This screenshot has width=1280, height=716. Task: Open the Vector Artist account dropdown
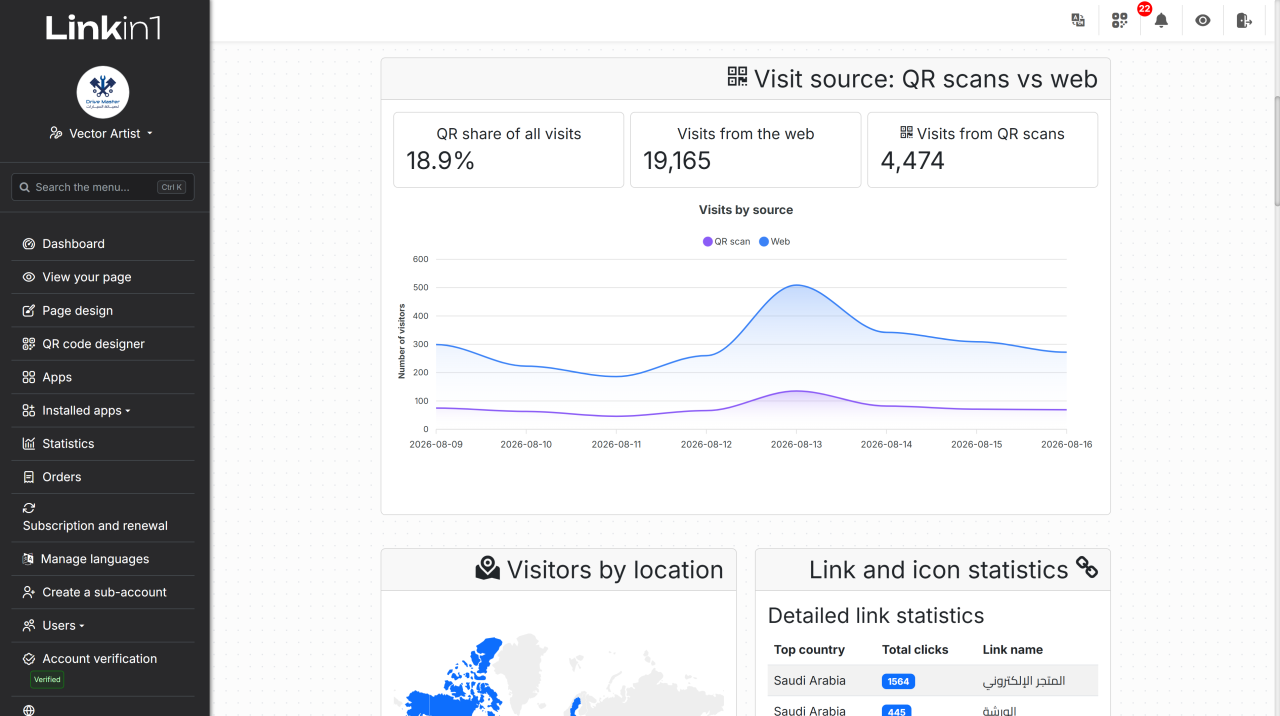(x=102, y=133)
